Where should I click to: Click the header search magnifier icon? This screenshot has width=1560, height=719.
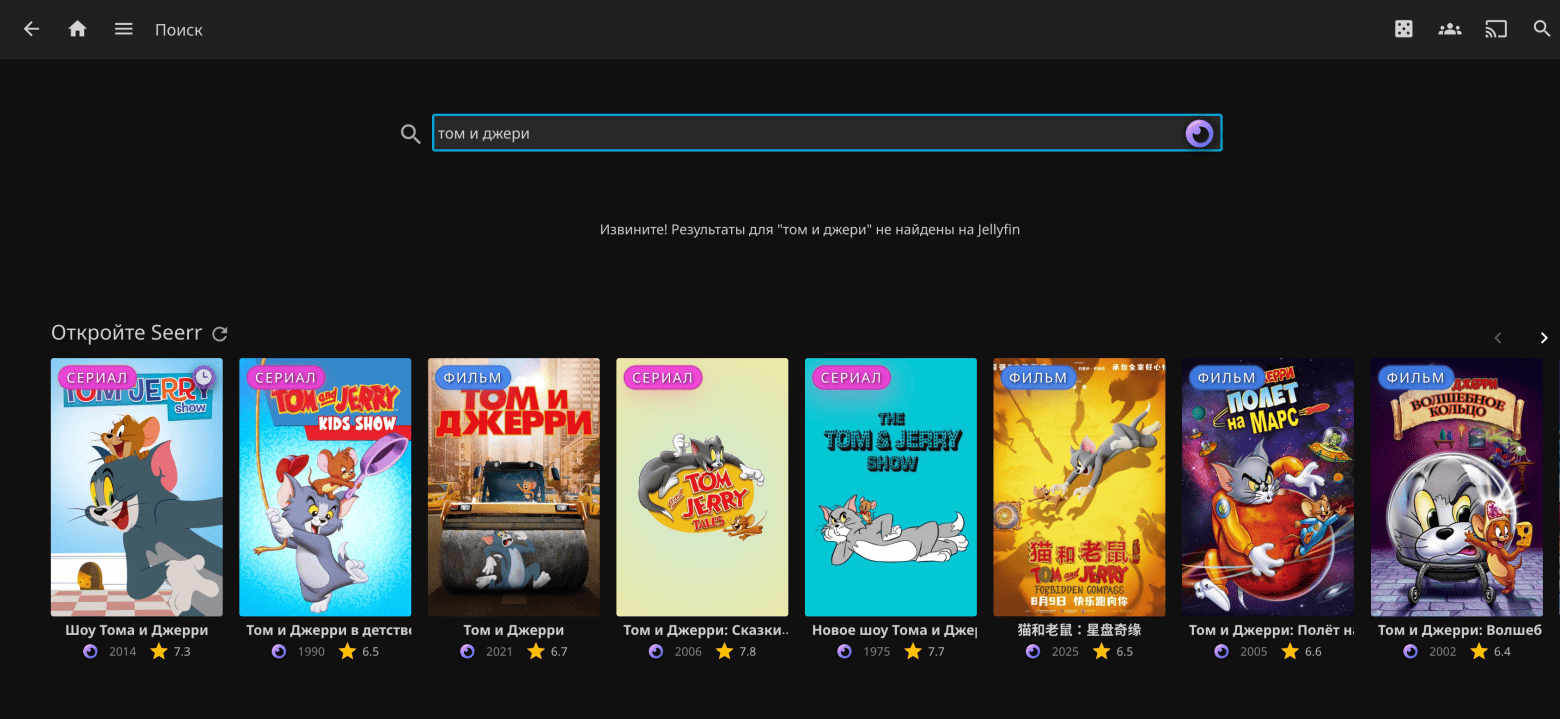[1542, 29]
